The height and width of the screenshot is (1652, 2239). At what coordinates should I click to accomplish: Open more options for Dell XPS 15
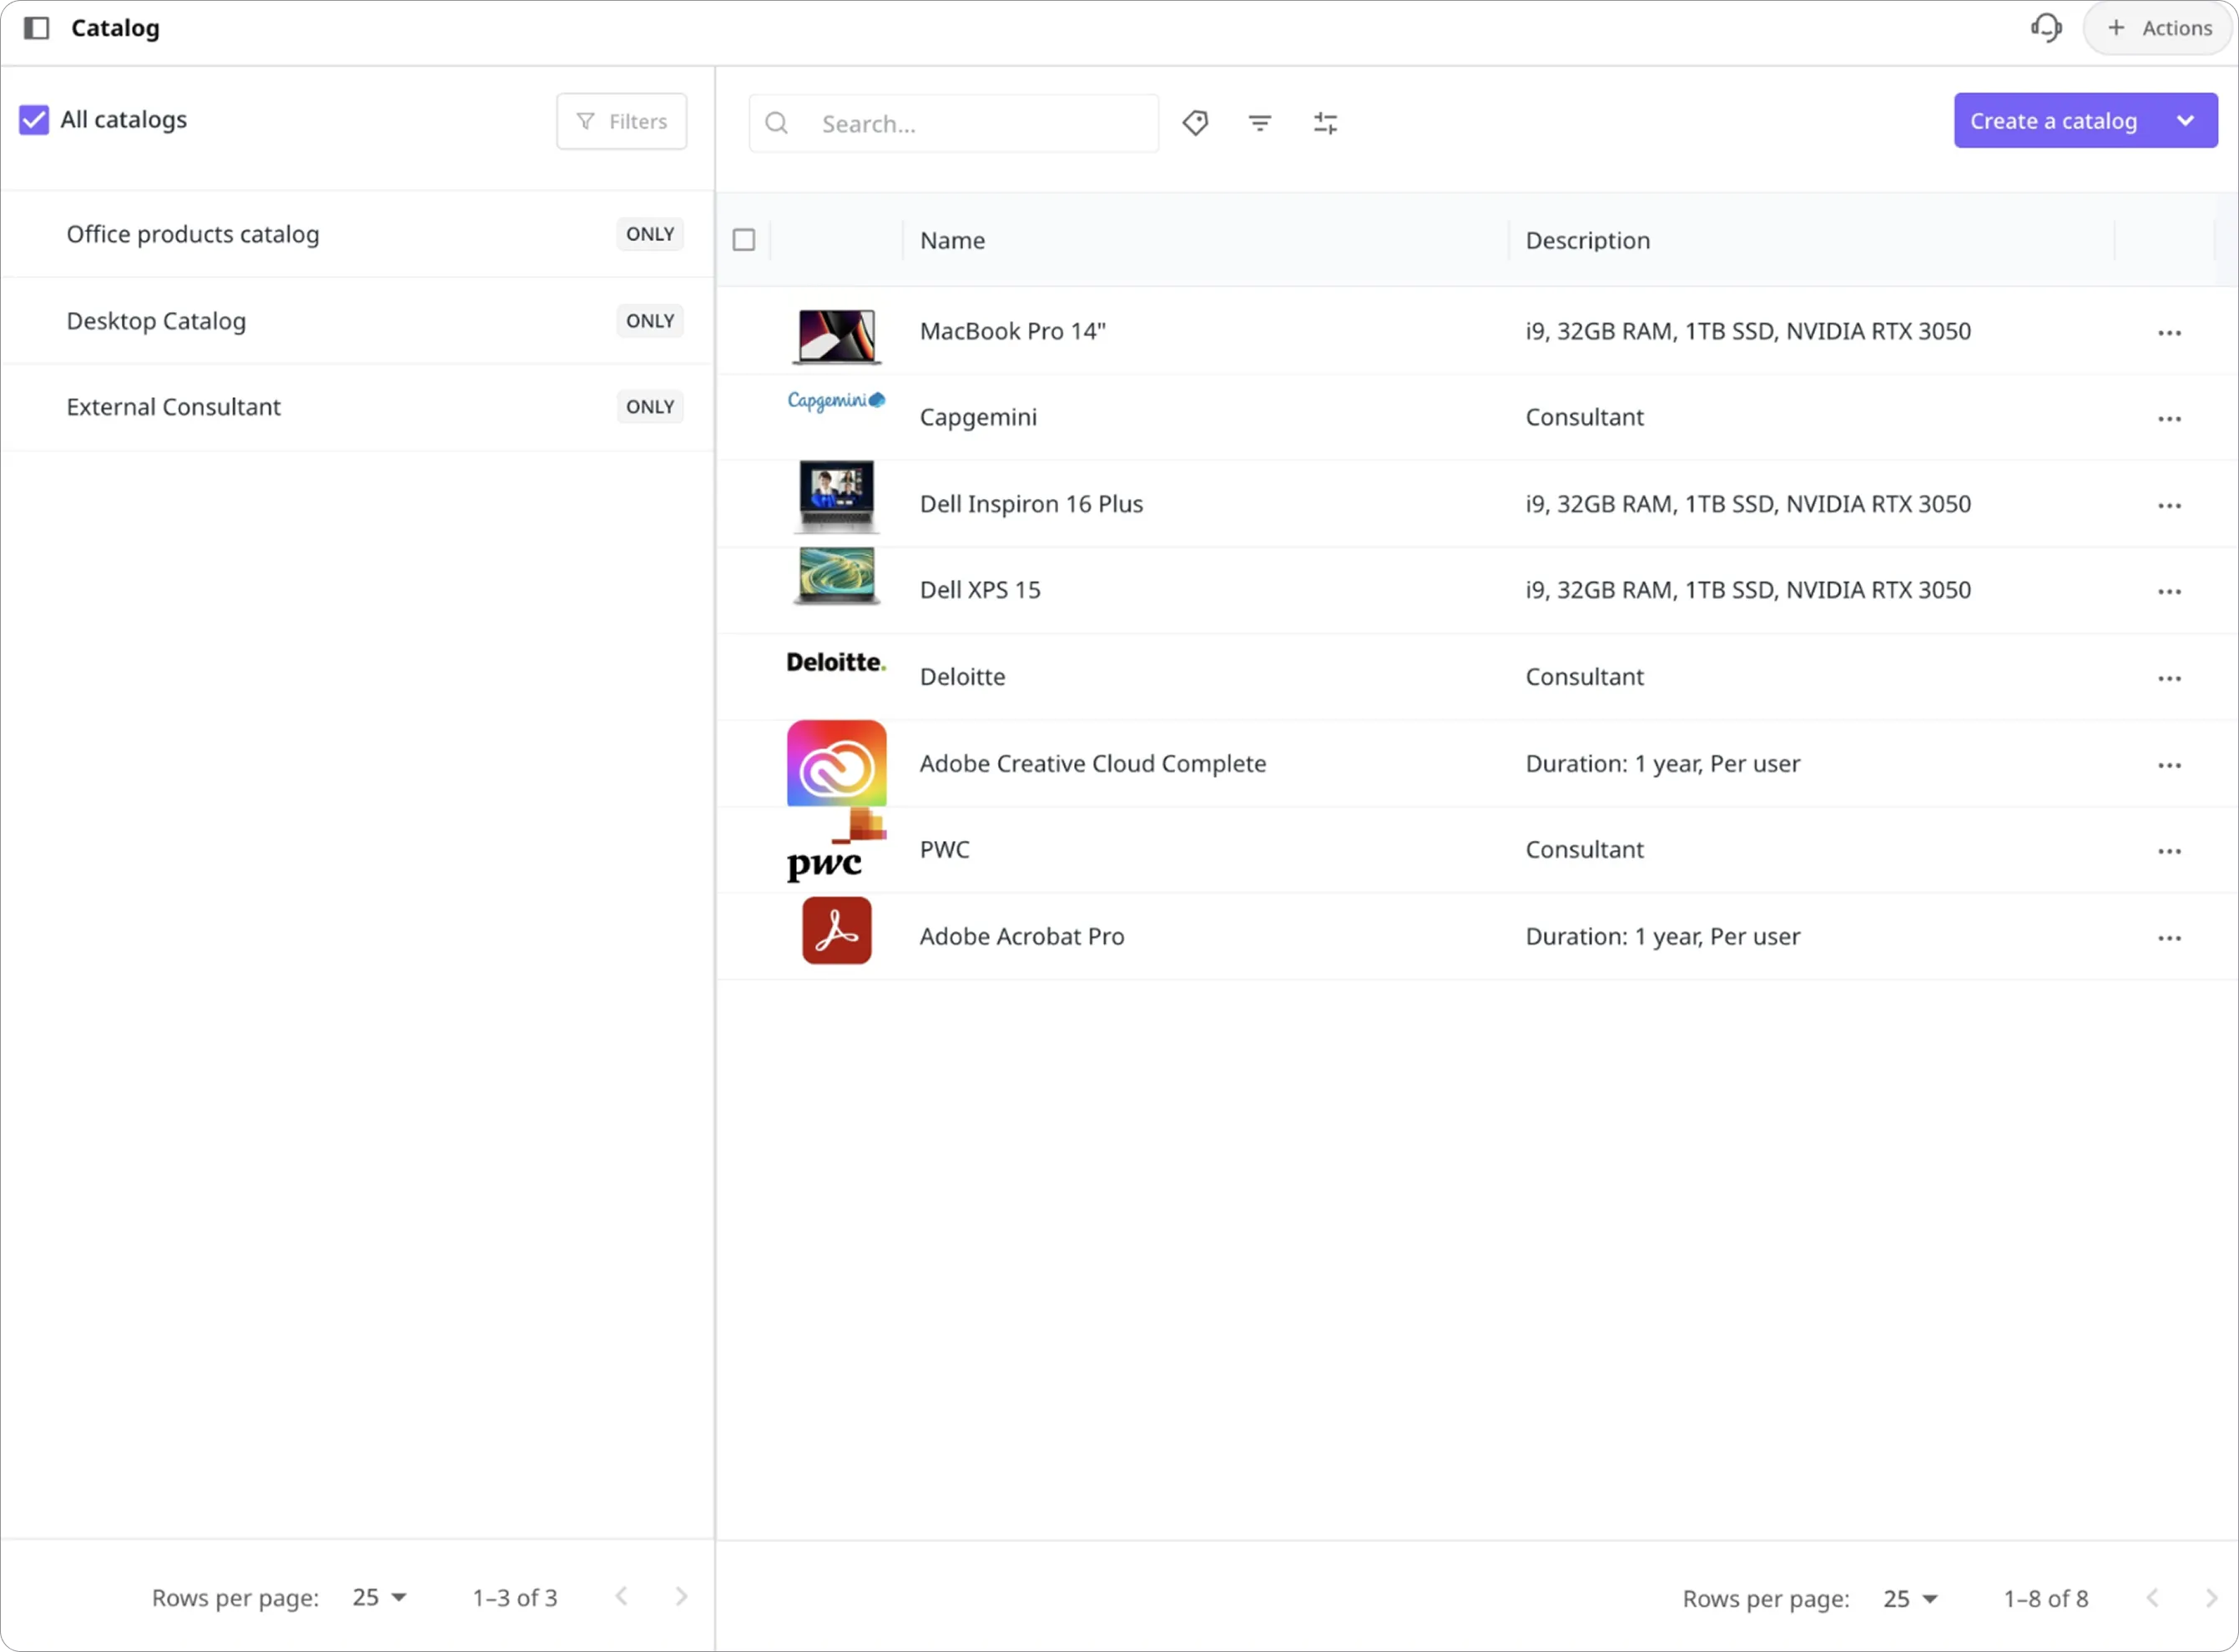[2169, 592]
